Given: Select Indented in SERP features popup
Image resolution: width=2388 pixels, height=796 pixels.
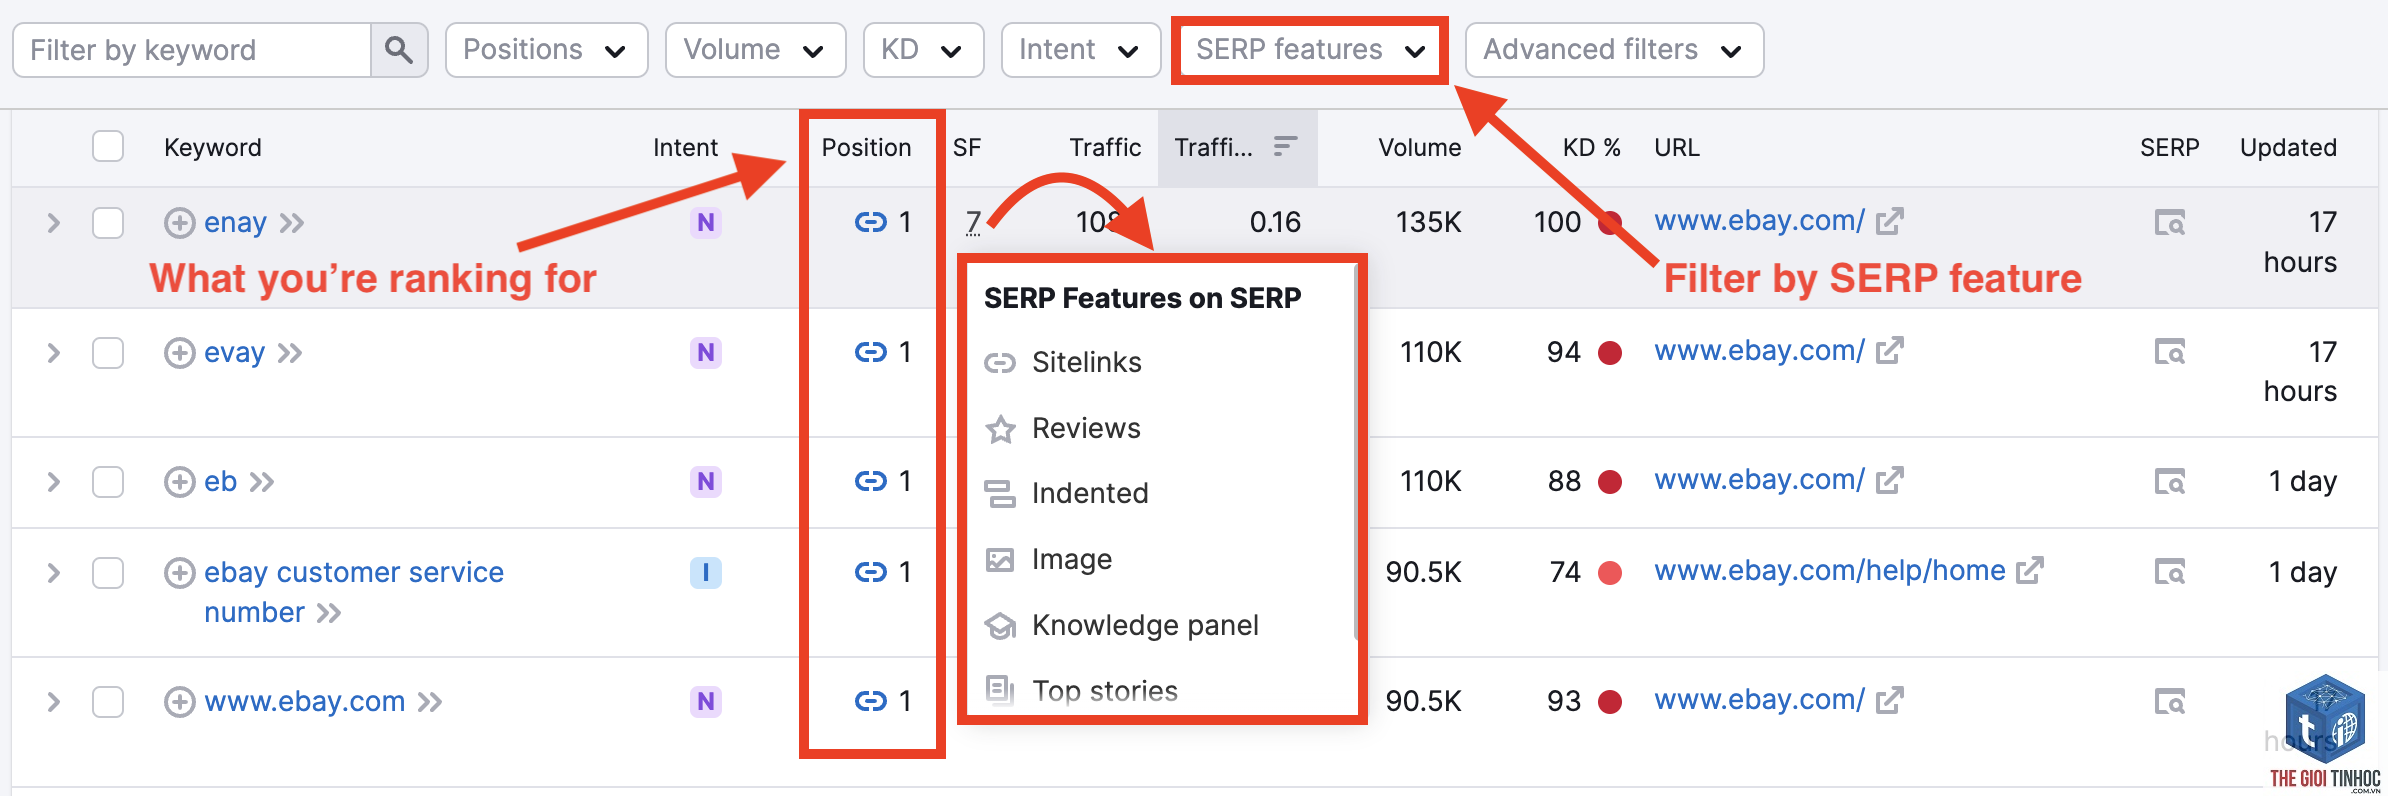Looking at the screenshot, I should 1066,493.
